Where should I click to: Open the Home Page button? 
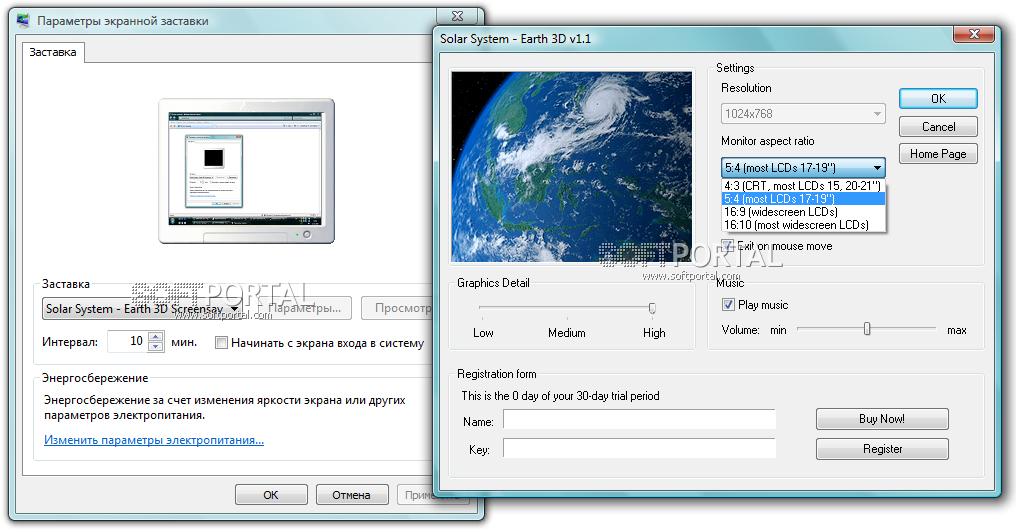click(x=938, y=154)
